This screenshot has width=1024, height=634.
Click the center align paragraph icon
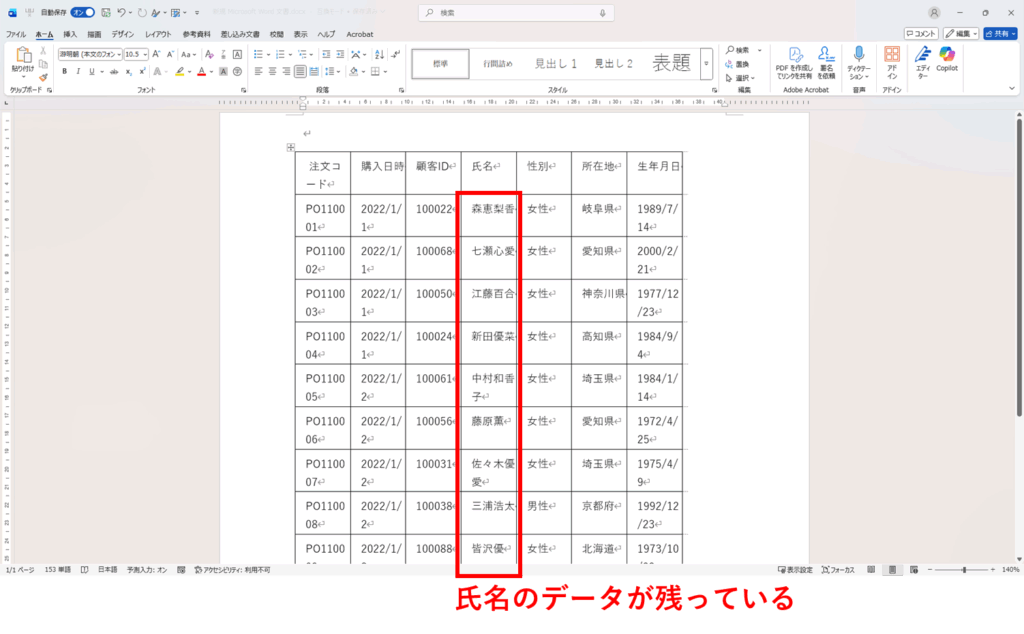click(x=272, y=72)
